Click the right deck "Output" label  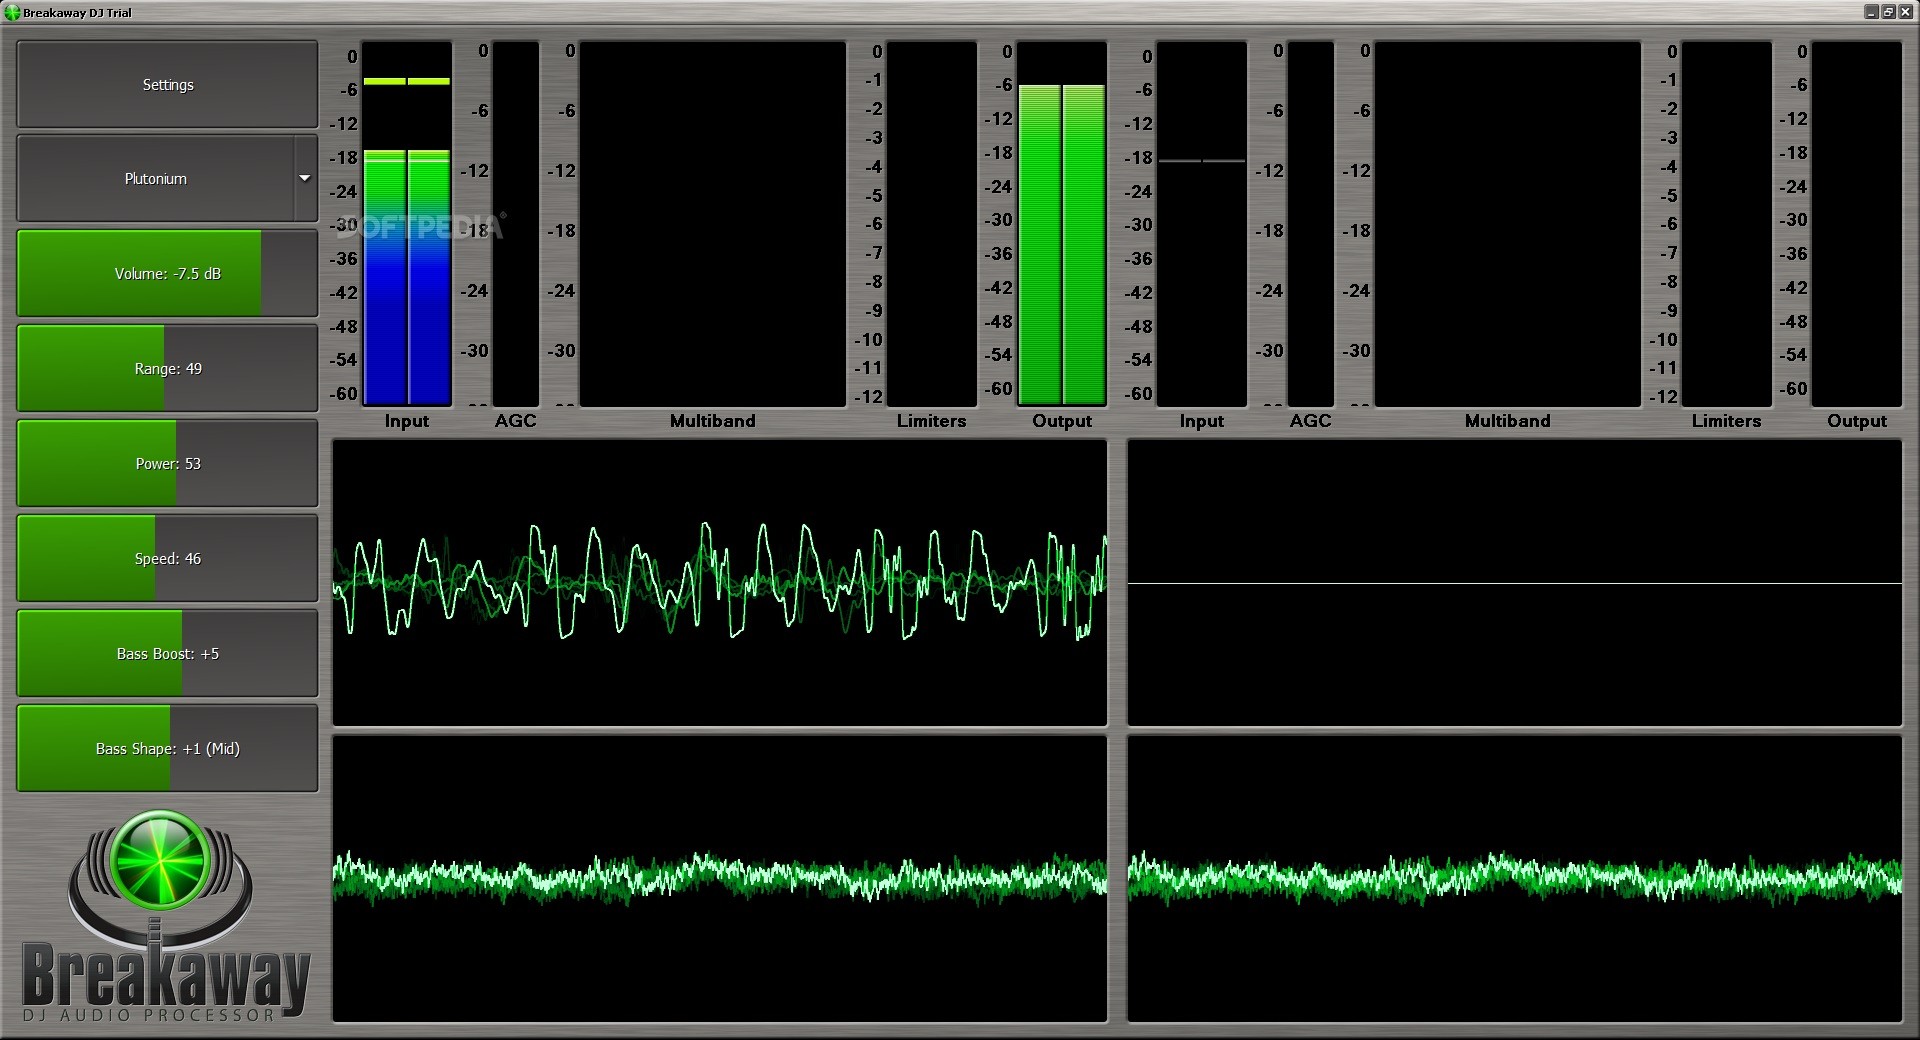pos(1857,421)
